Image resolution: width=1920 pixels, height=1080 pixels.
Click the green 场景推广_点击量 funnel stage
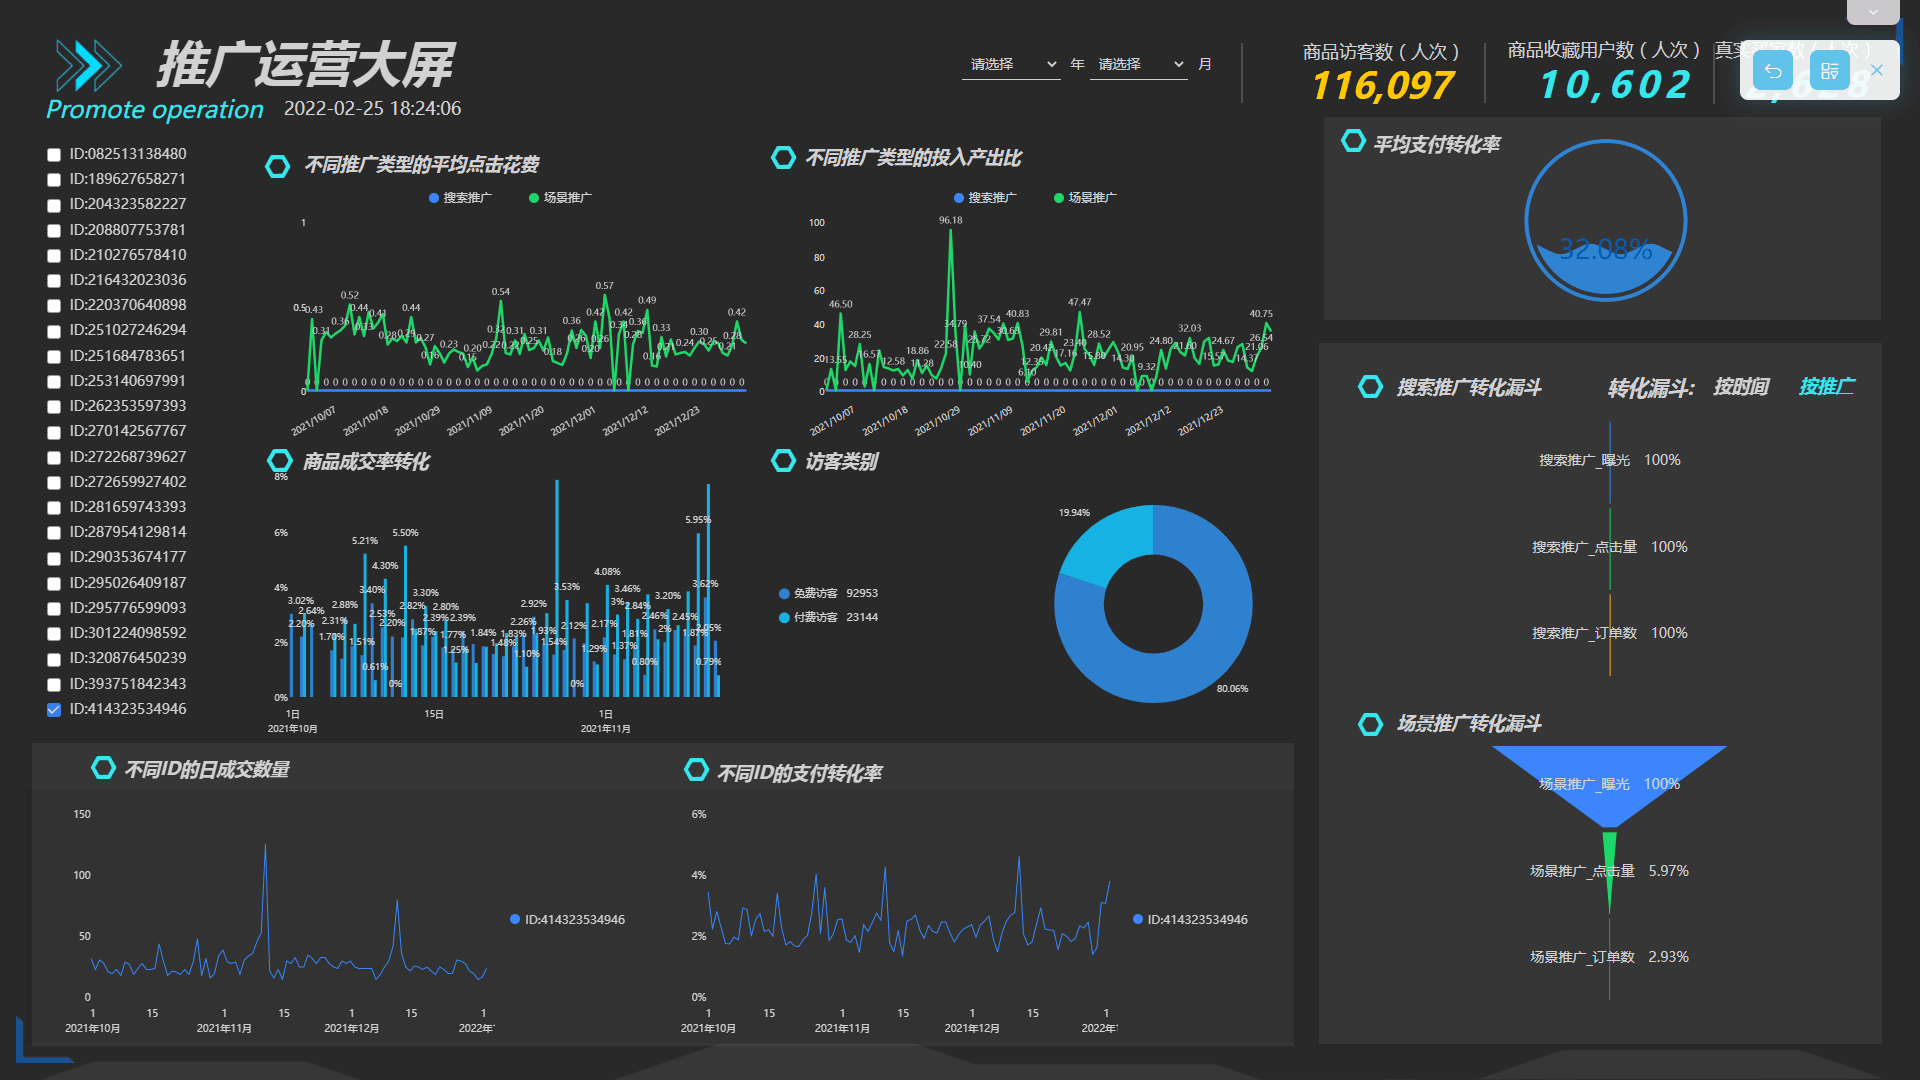coord(1609,870)
